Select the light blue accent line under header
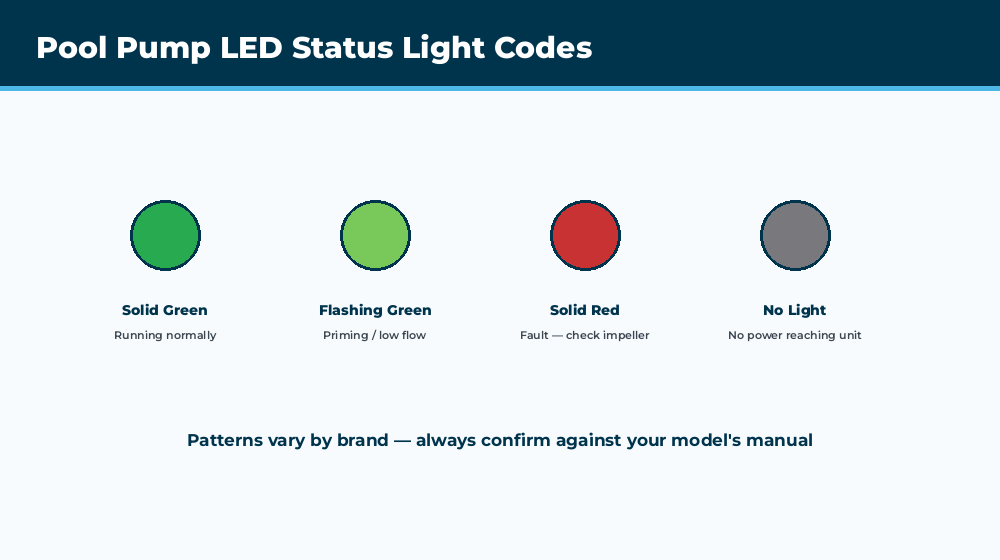 pos(500,89)
